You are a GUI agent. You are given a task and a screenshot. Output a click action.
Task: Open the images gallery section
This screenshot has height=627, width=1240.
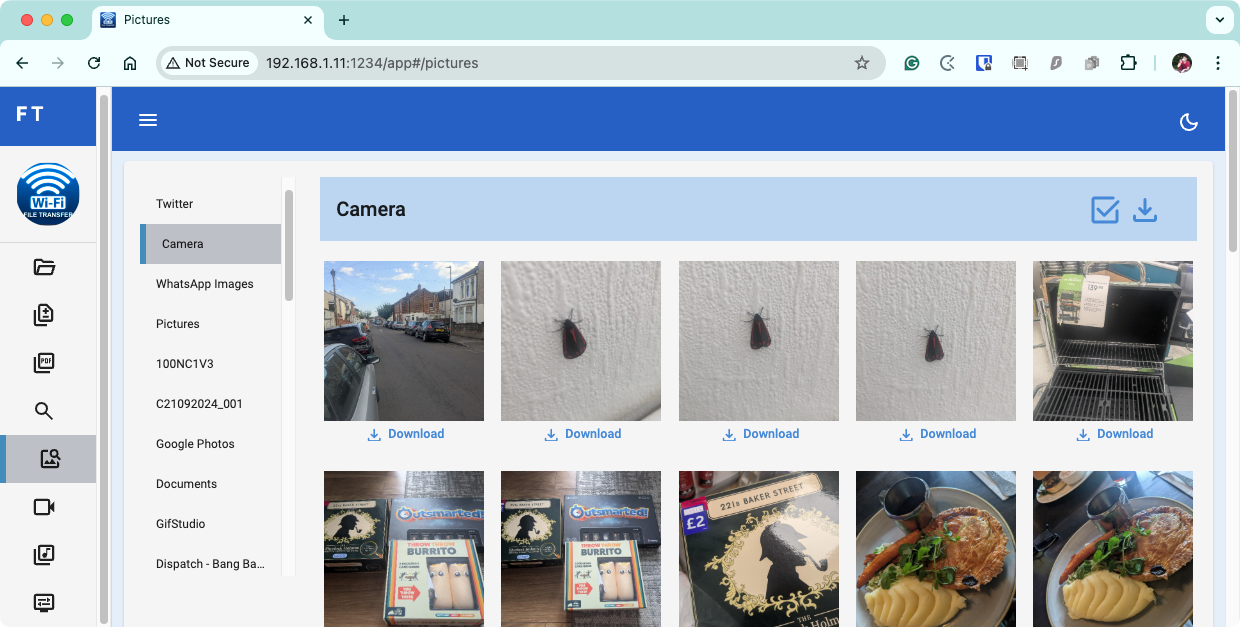click(43, 459)
